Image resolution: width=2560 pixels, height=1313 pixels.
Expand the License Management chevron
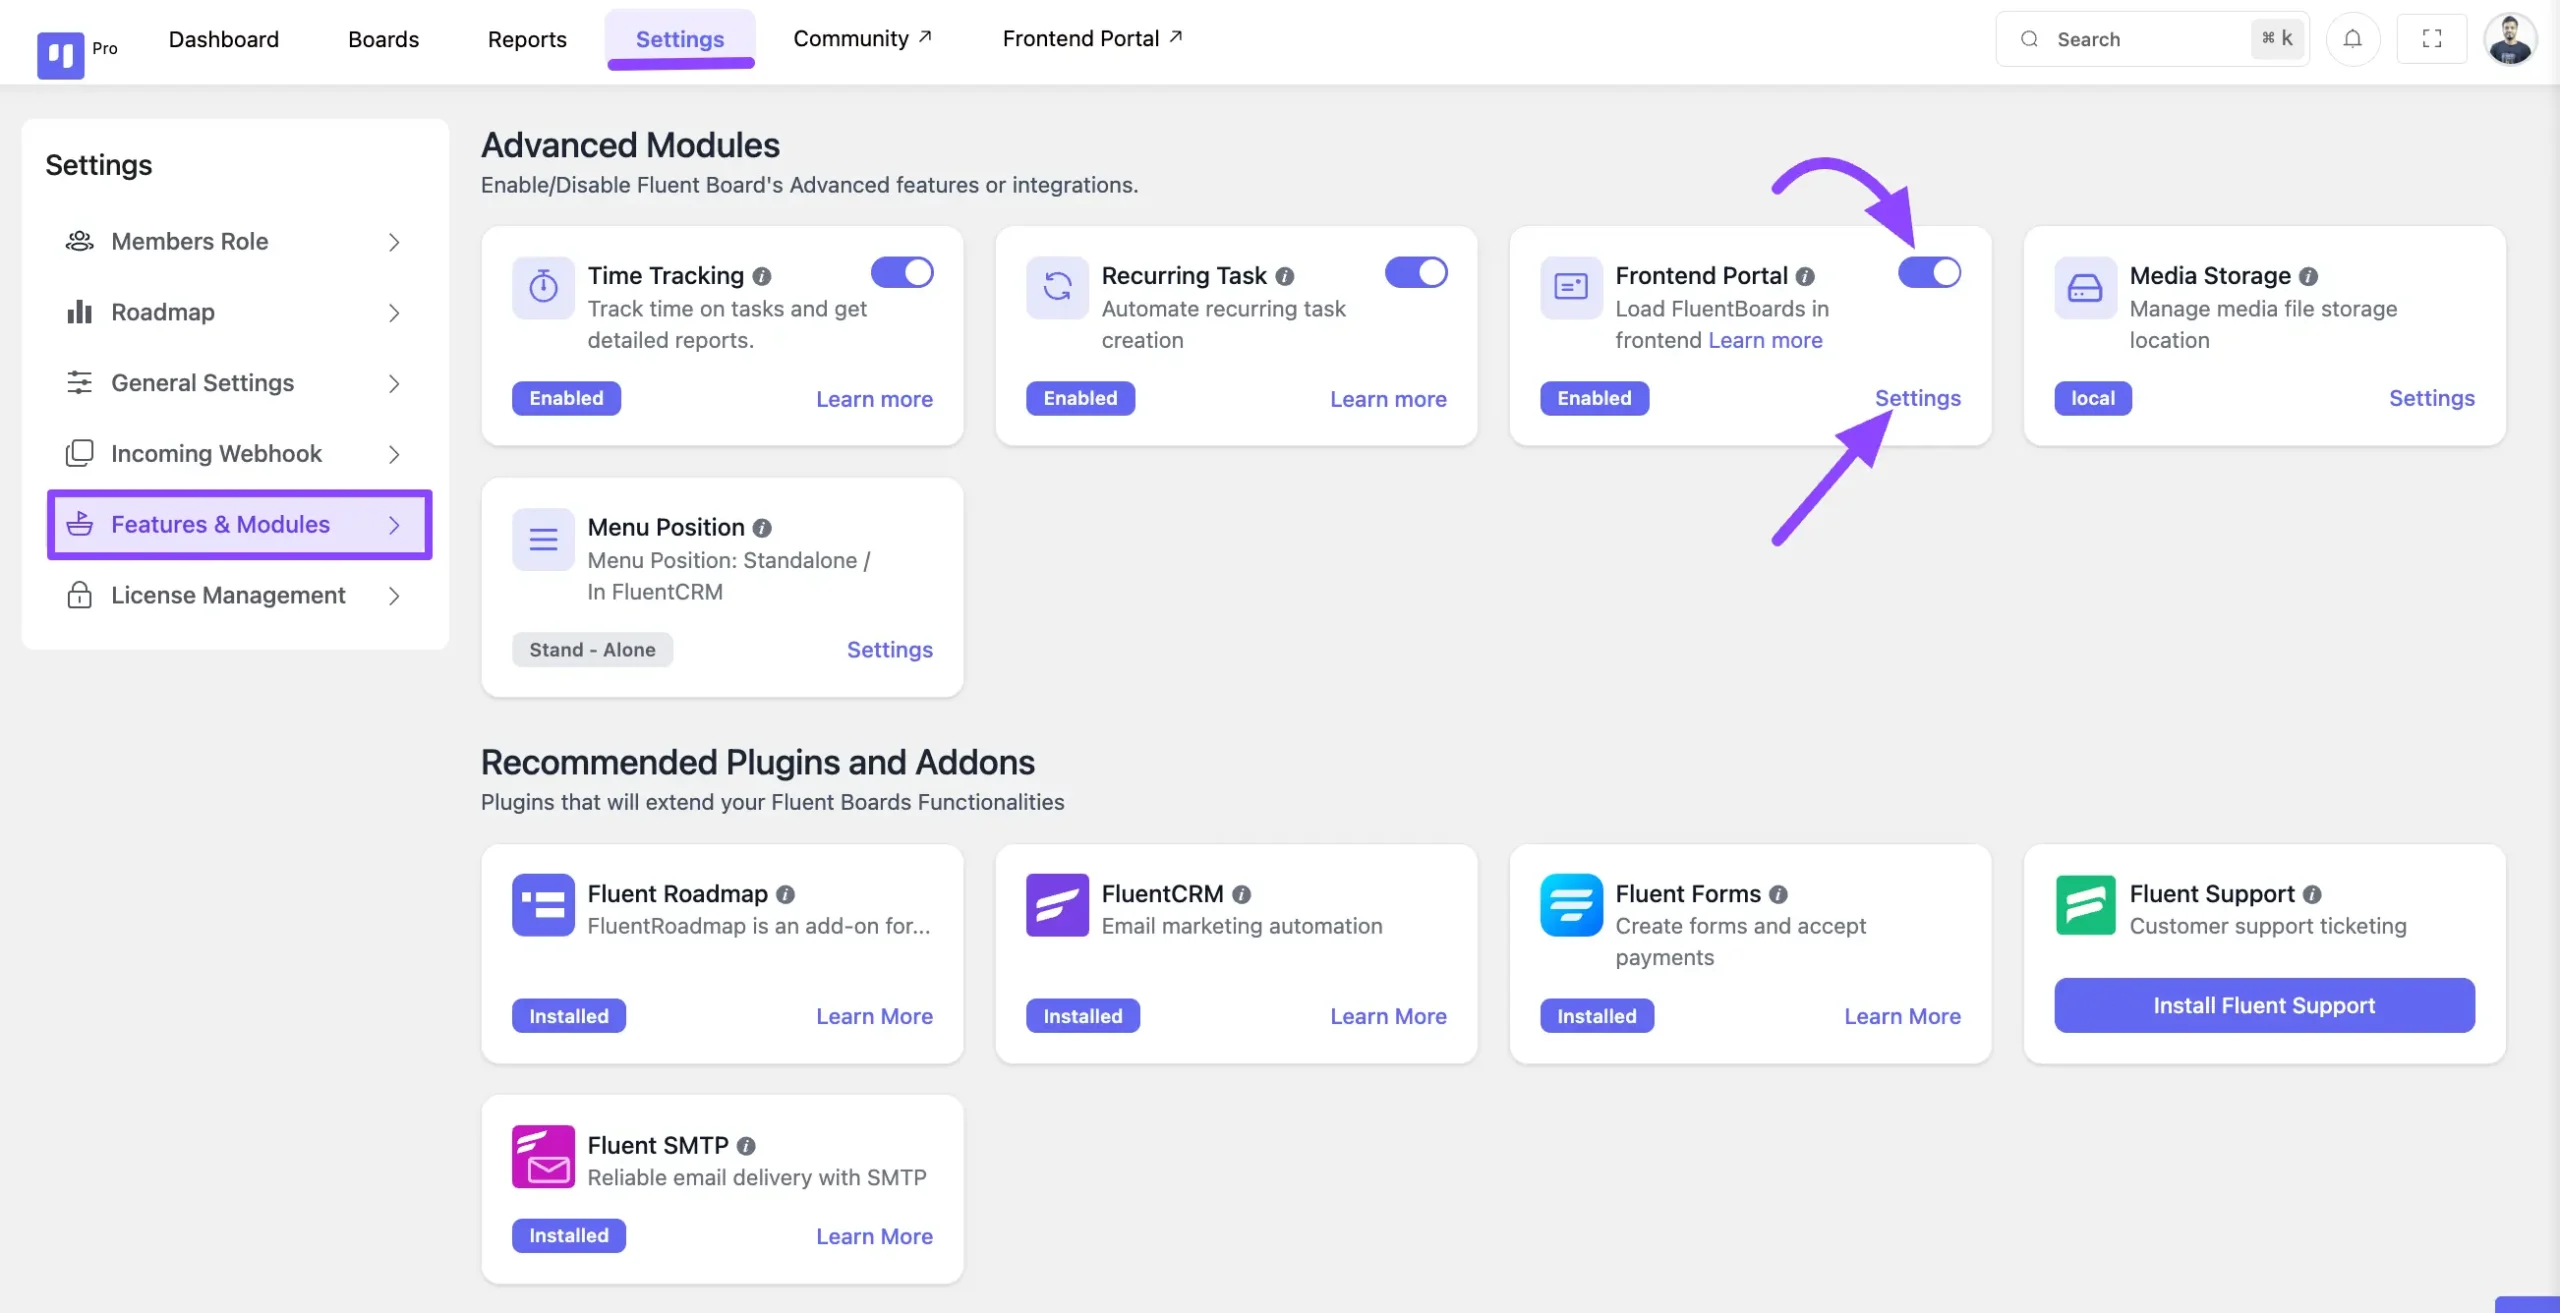point(394,596)
